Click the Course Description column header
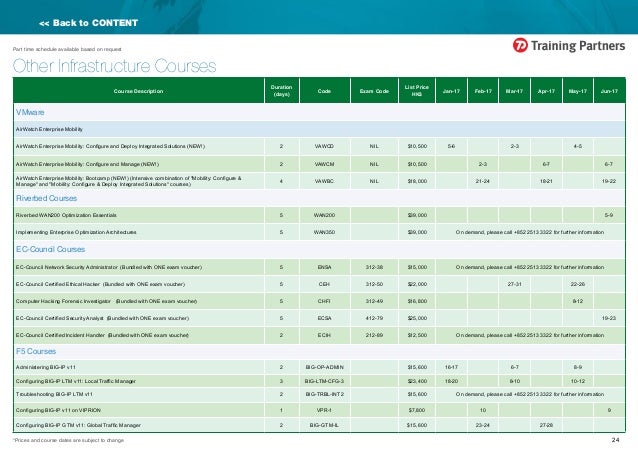This screenshot has width=638, height=452. pyautogui.click(x=138, y=91)
